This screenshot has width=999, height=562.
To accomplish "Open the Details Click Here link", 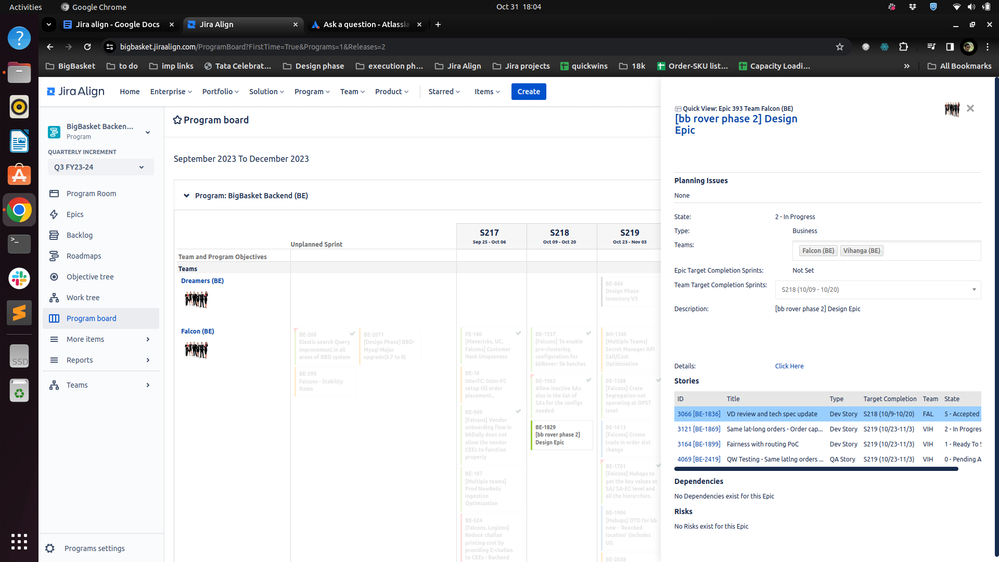I will [789, 366].
